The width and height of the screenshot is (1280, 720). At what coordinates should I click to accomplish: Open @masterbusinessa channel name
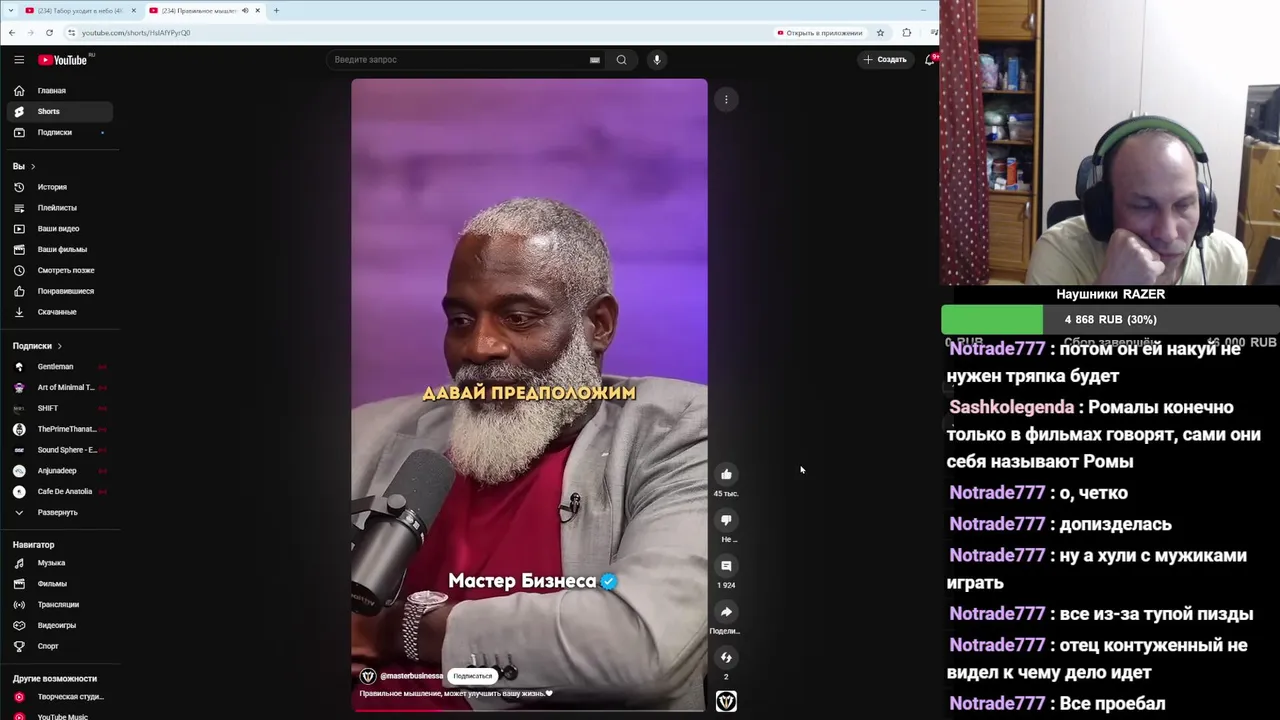pyautogui.click(x=411, y=676)
